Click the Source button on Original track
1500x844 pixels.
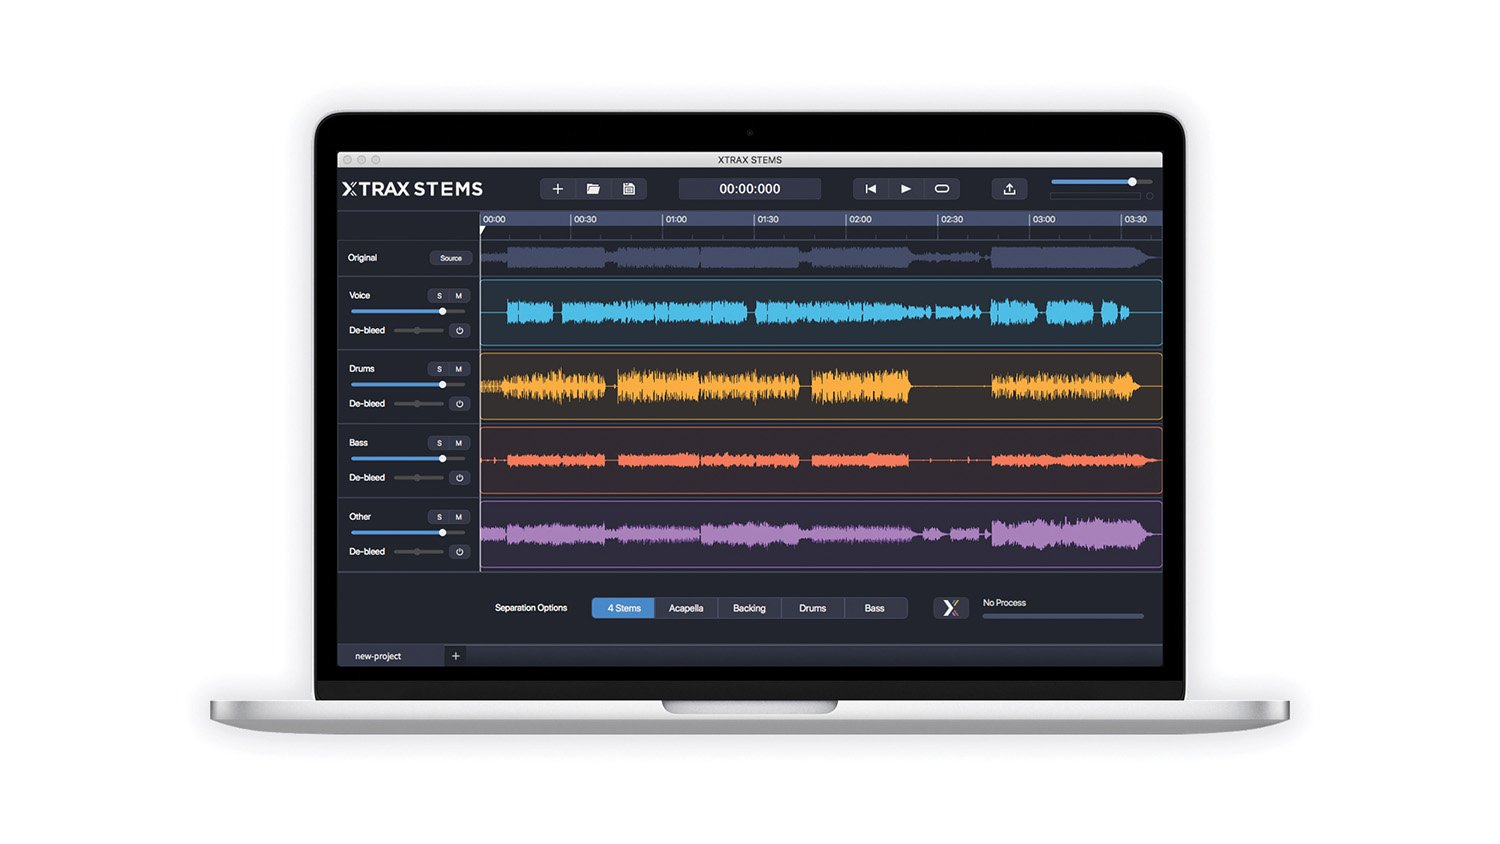[451, 258]
